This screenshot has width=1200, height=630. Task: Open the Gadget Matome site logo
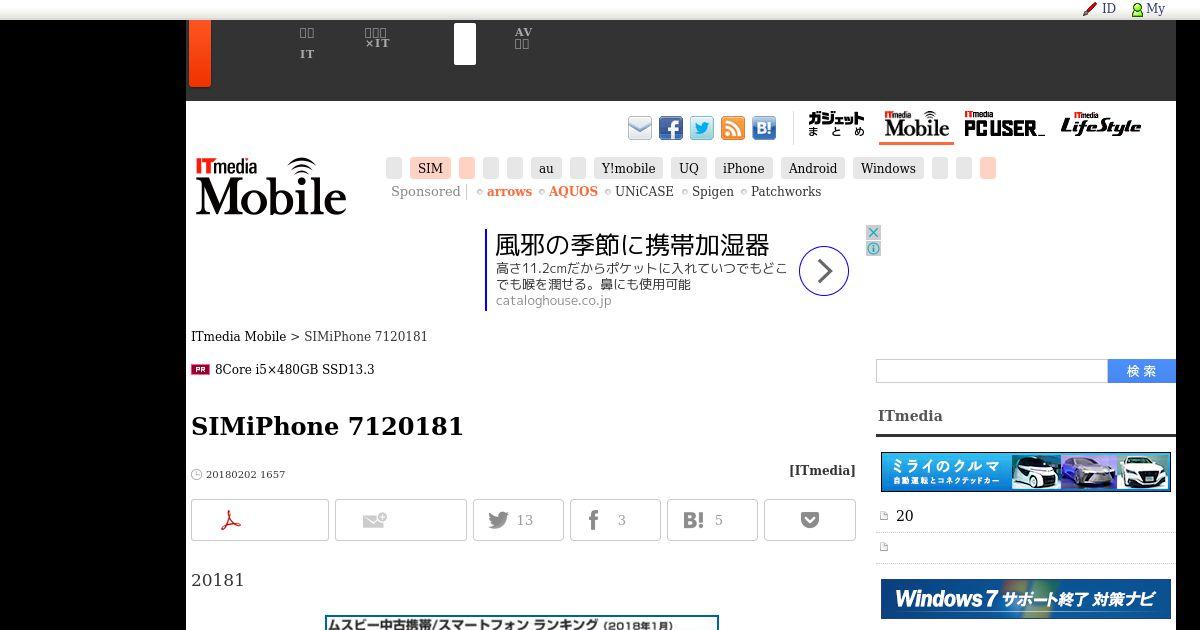click(836, 125)
